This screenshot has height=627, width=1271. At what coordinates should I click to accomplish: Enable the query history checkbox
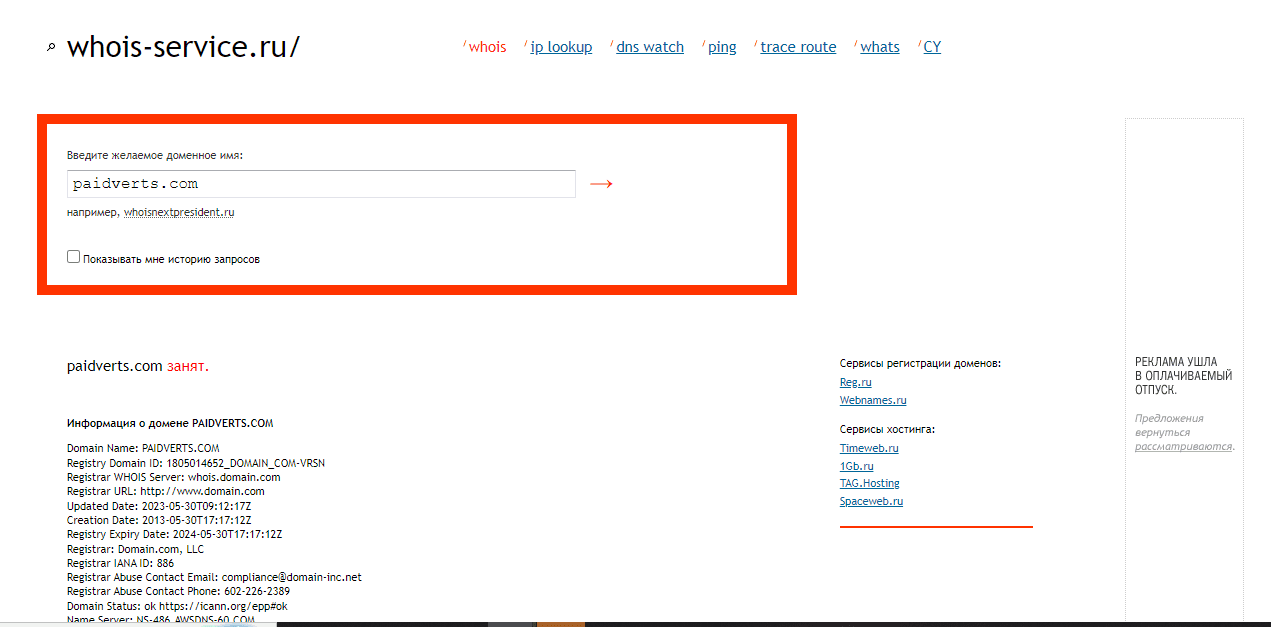coord(73,257)
